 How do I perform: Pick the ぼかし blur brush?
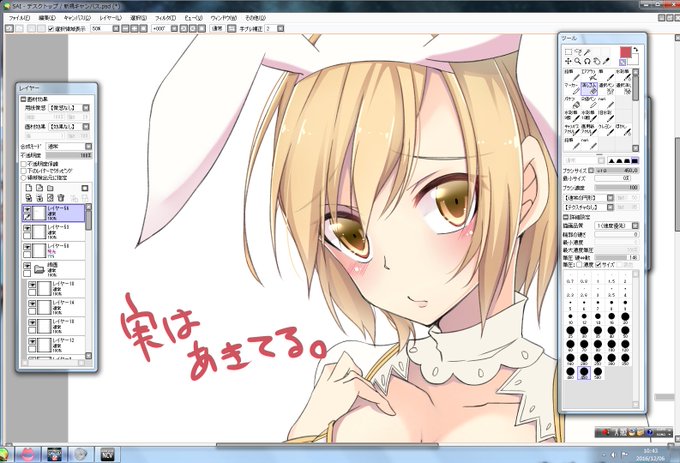point(624,130)
